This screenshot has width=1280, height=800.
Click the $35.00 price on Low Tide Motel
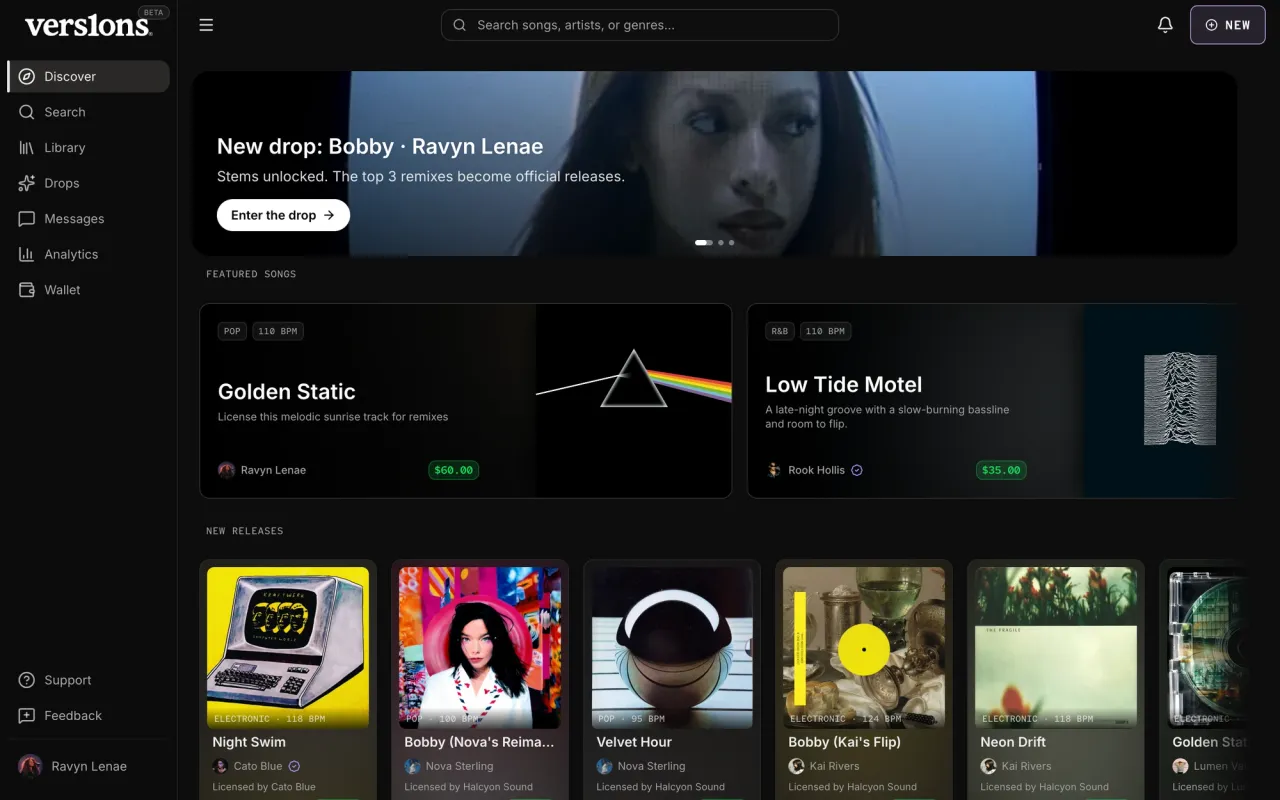(x=1001, y=470)
